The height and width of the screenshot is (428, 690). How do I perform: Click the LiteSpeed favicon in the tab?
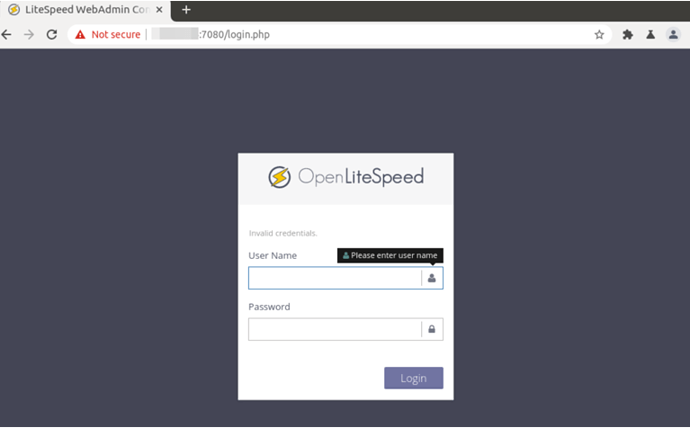click(x=14, y=10)
